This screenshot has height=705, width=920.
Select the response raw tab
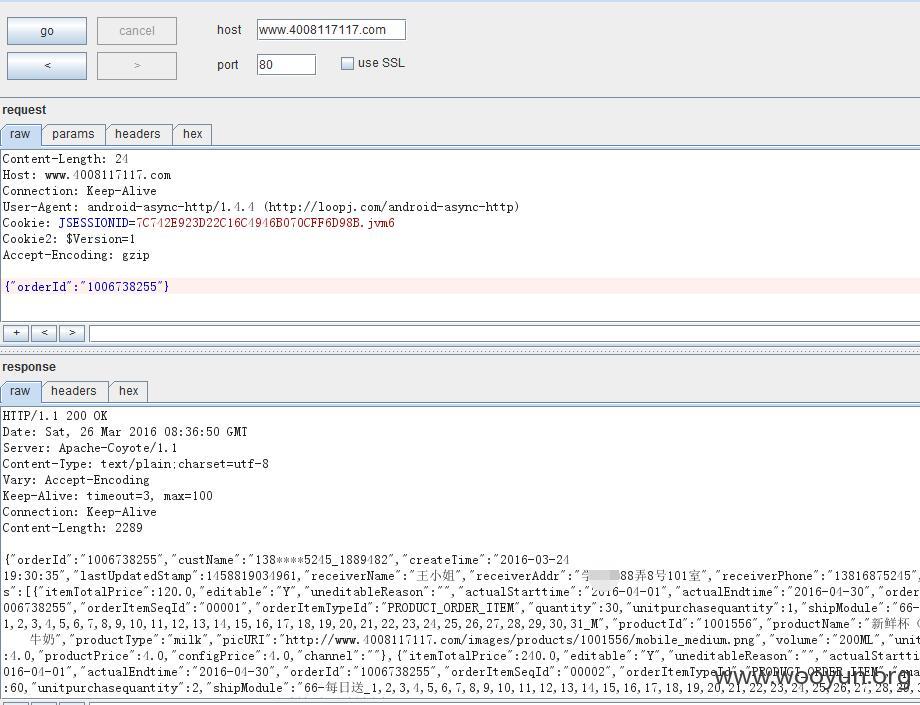click(x=20, y=391)
